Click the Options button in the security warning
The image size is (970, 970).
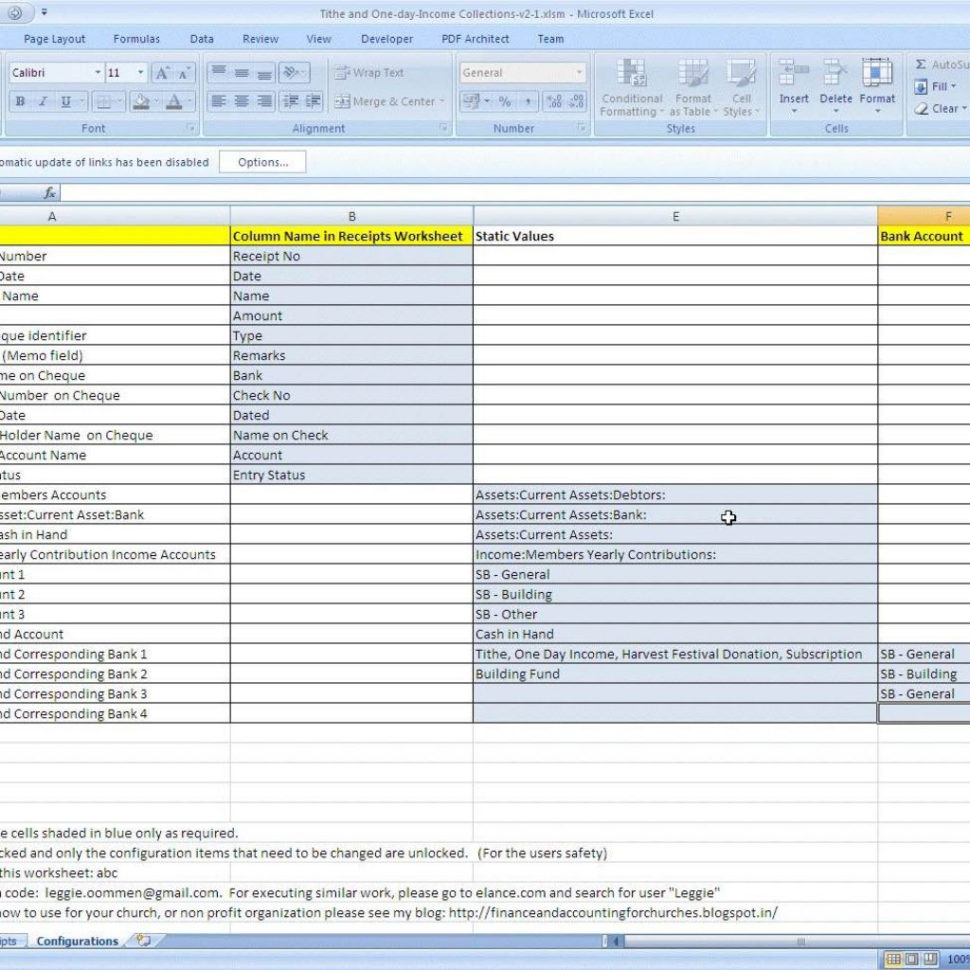click(262, 162)
